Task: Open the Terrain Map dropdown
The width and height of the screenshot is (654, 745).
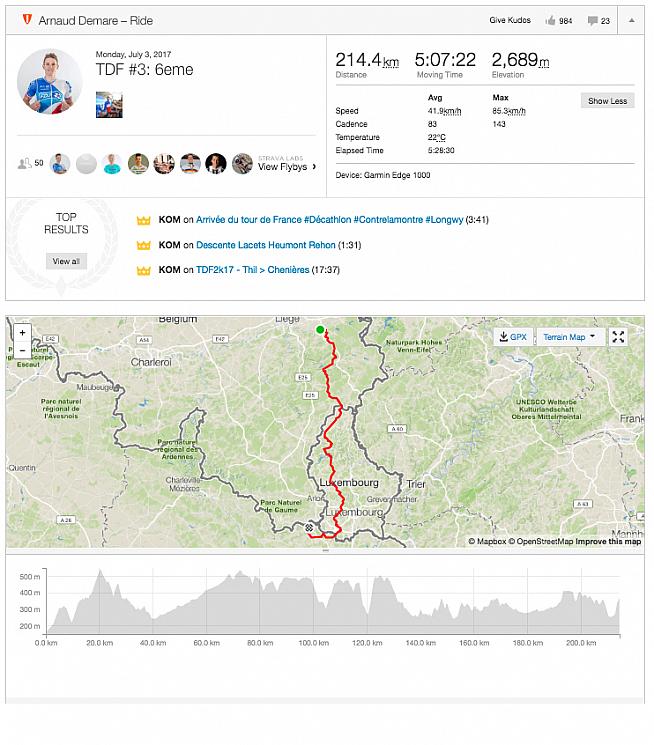Action: pyautogui.click(x=569, y=337)
